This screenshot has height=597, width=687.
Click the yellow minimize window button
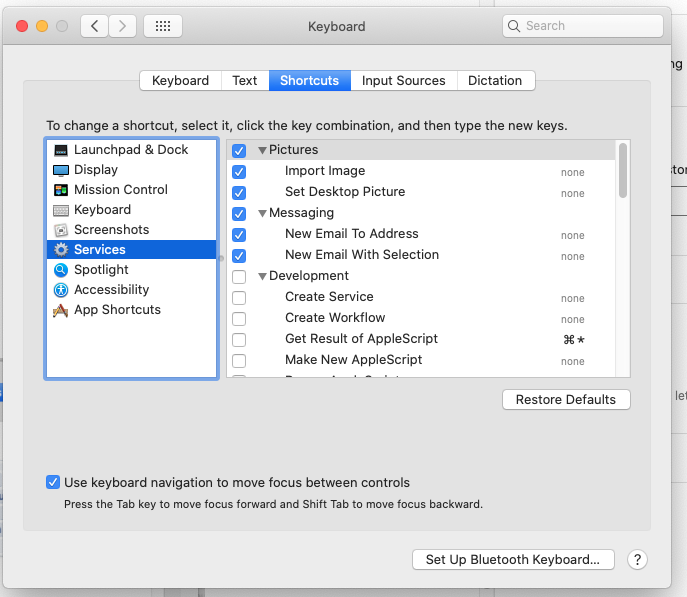pyautogui.click(x=42, y=26)
